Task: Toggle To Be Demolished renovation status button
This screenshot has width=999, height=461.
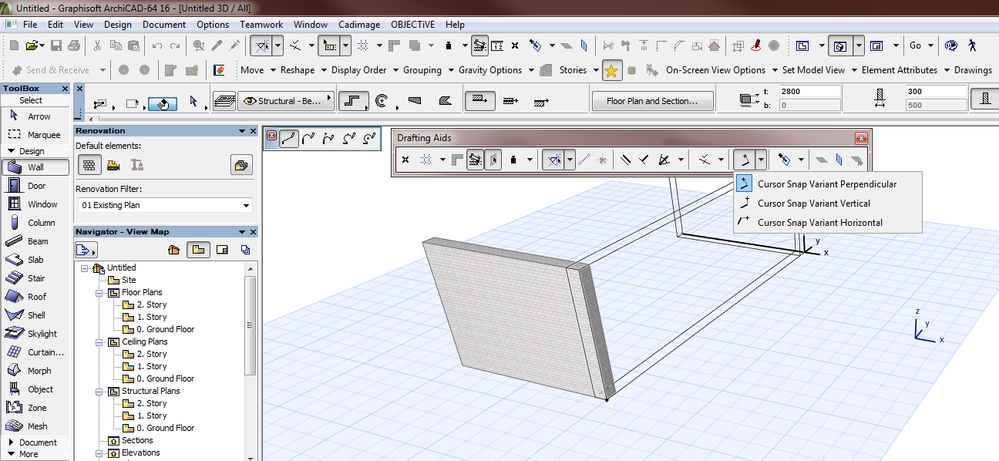Action: pos(113,165)
